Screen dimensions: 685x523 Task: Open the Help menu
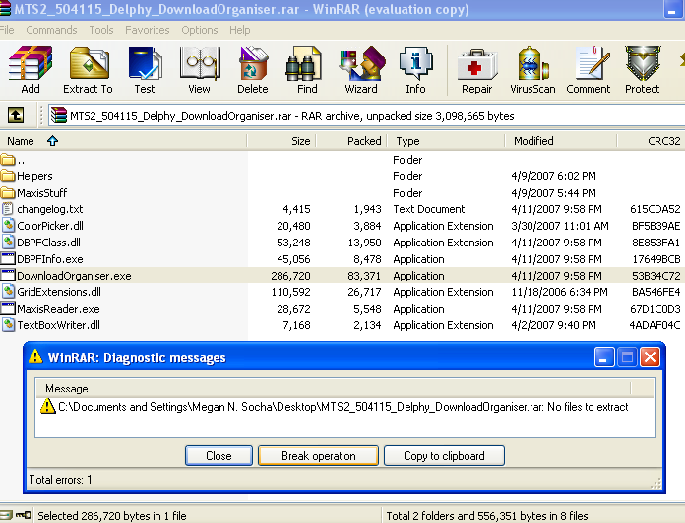click(239, 30)
